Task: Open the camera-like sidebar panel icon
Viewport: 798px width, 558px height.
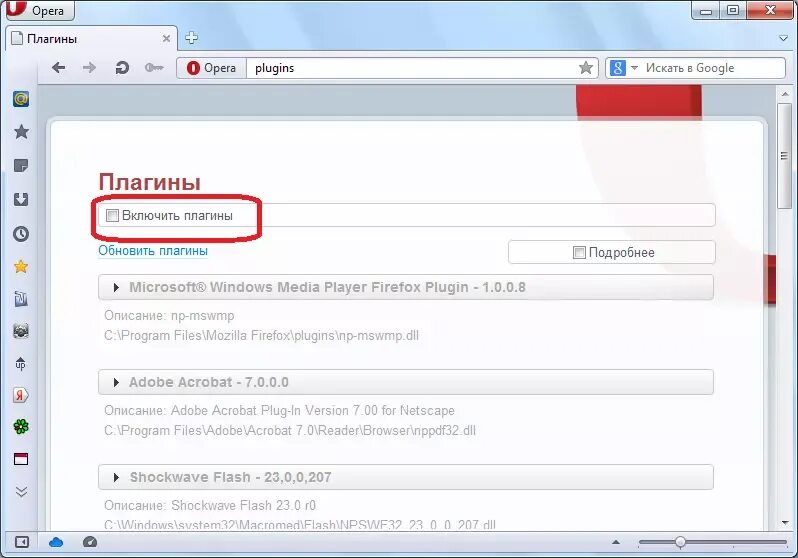Action: point(21,331)
